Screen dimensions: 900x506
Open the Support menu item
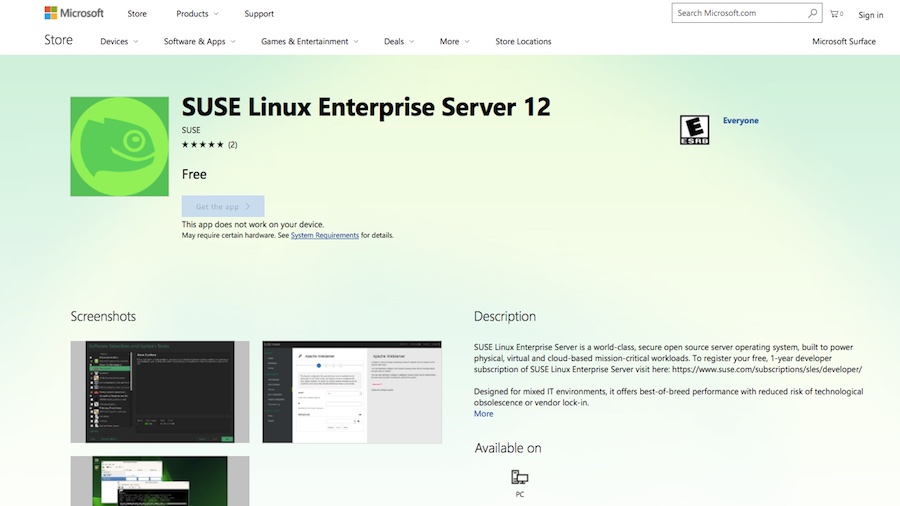click(x=259, y=14)
